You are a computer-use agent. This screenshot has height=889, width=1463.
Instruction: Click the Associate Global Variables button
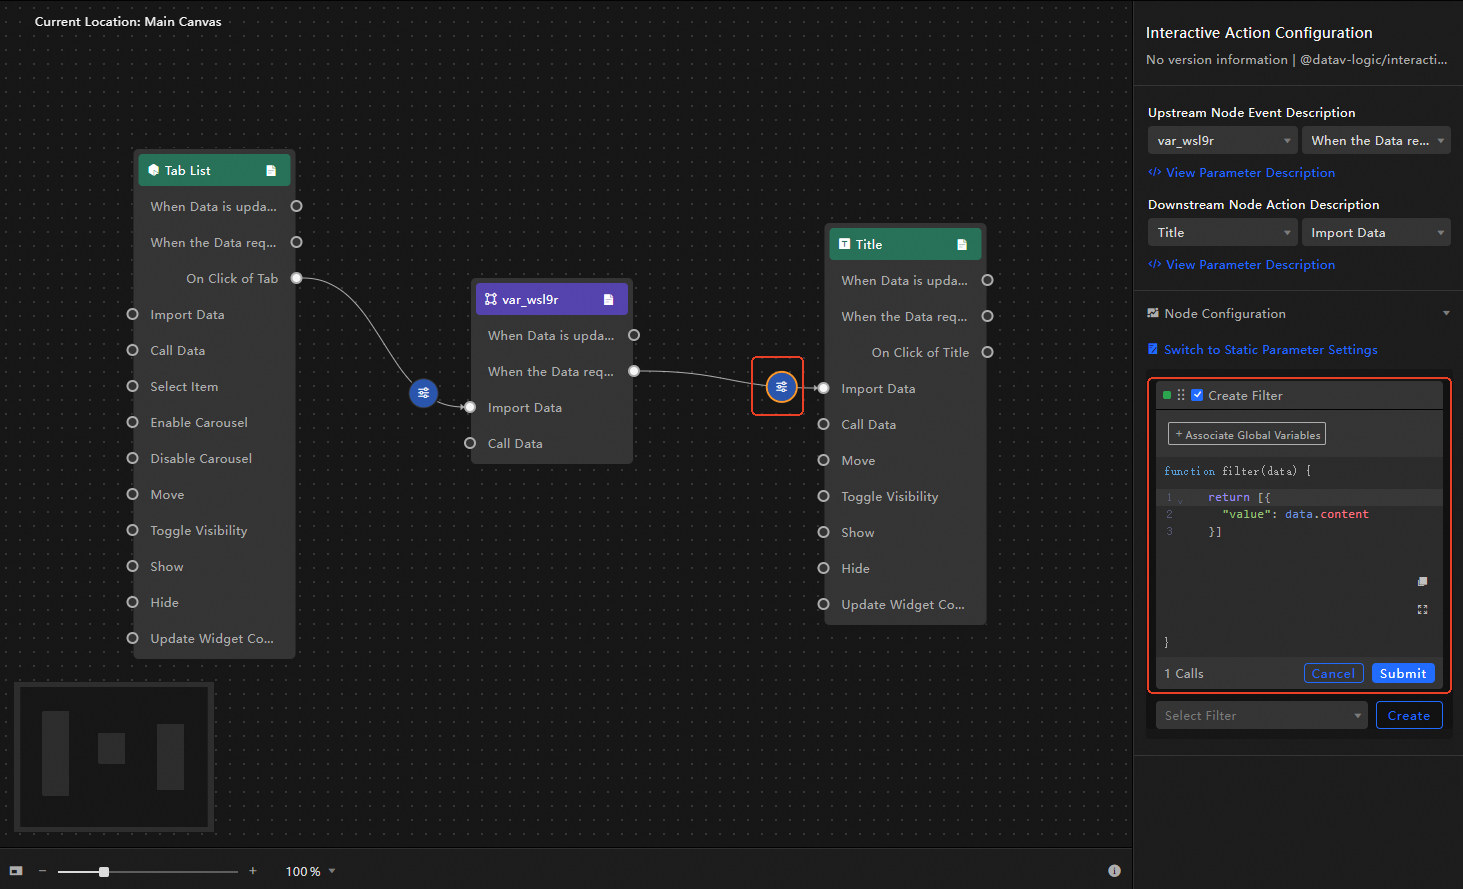pyautogui.click(x=1246, y=435)
